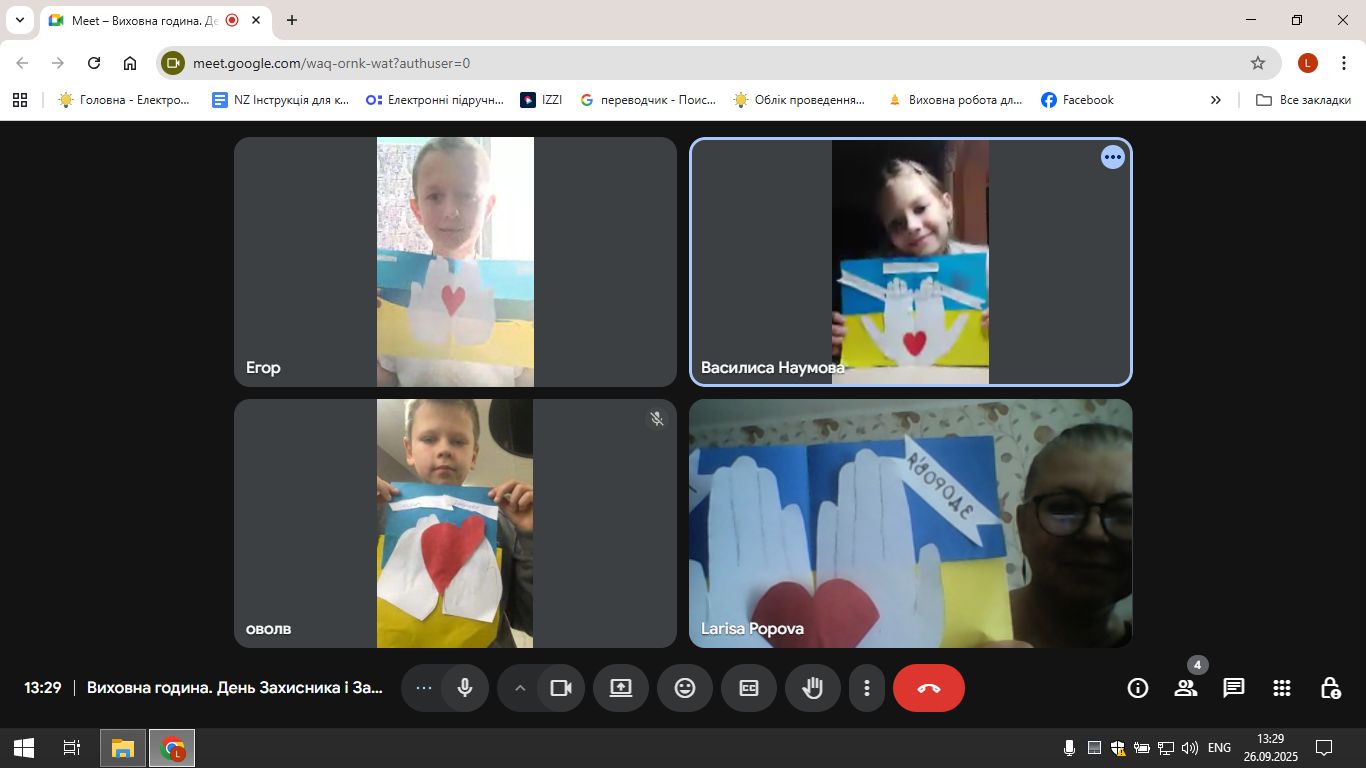The image size is (1366, 768).
Task: Expand the hidden bookmarks overflow arrows
Action: click(x=1216, y=100)
